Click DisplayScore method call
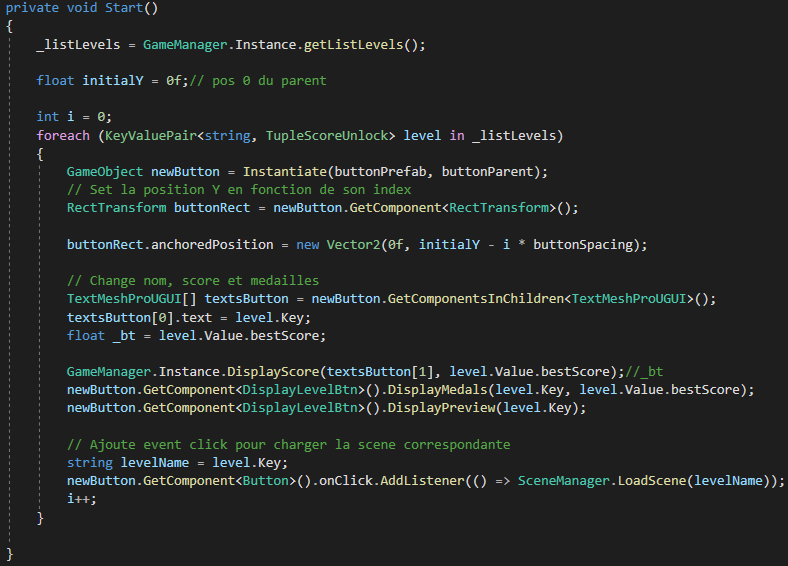This screenshot has width=788, height=566. [x=273, y=372]
